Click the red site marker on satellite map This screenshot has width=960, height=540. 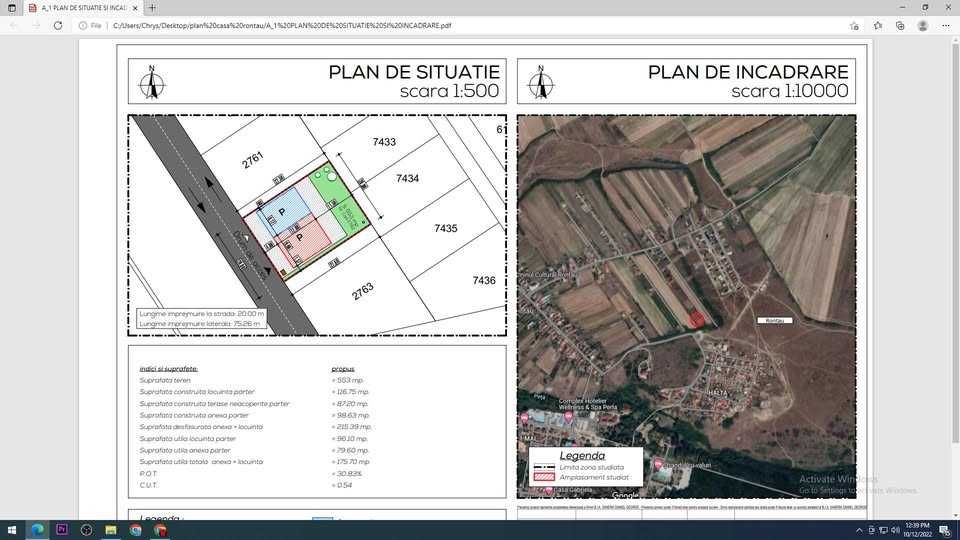tap(697, 320)
